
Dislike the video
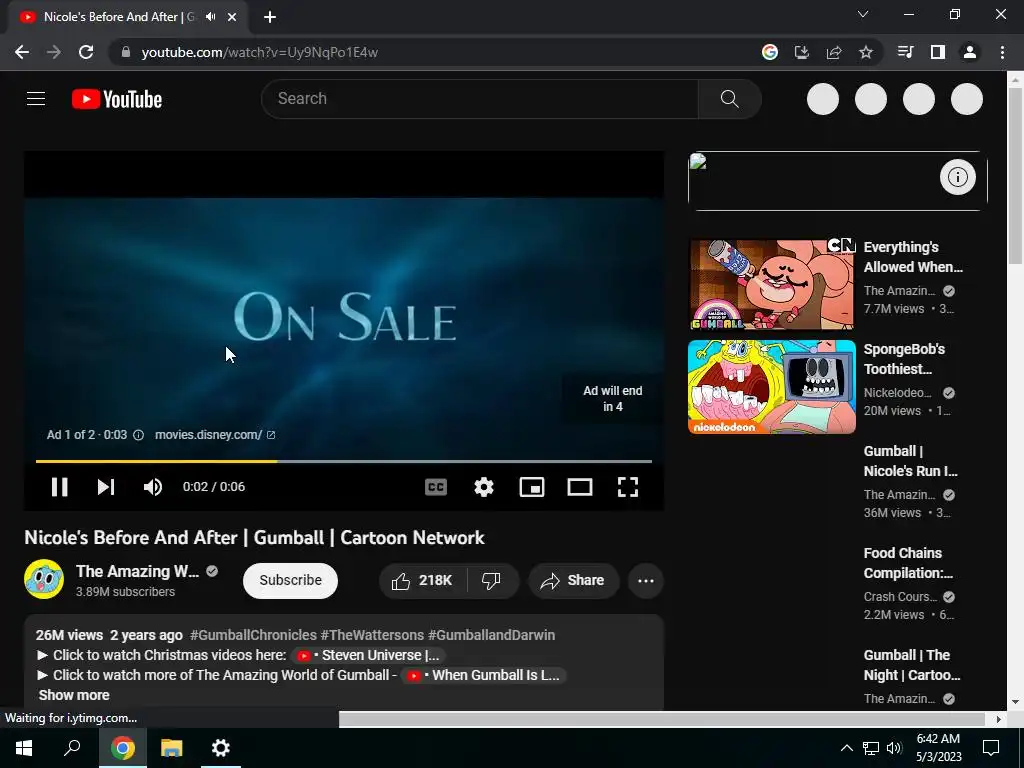pos(491,581)
